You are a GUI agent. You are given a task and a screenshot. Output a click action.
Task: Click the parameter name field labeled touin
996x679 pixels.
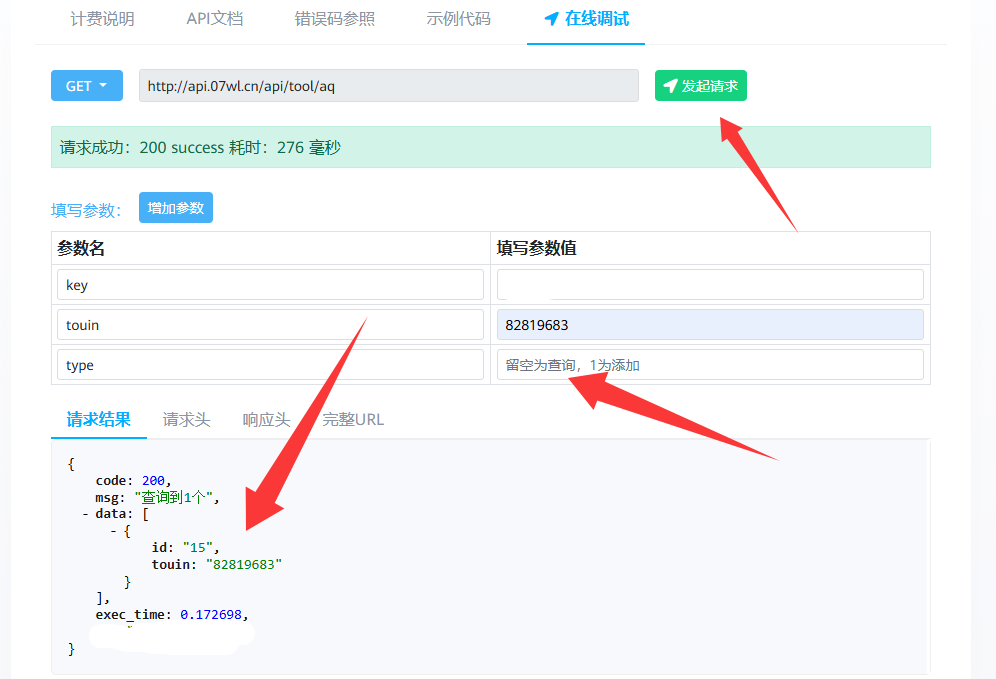click(270, 325)
